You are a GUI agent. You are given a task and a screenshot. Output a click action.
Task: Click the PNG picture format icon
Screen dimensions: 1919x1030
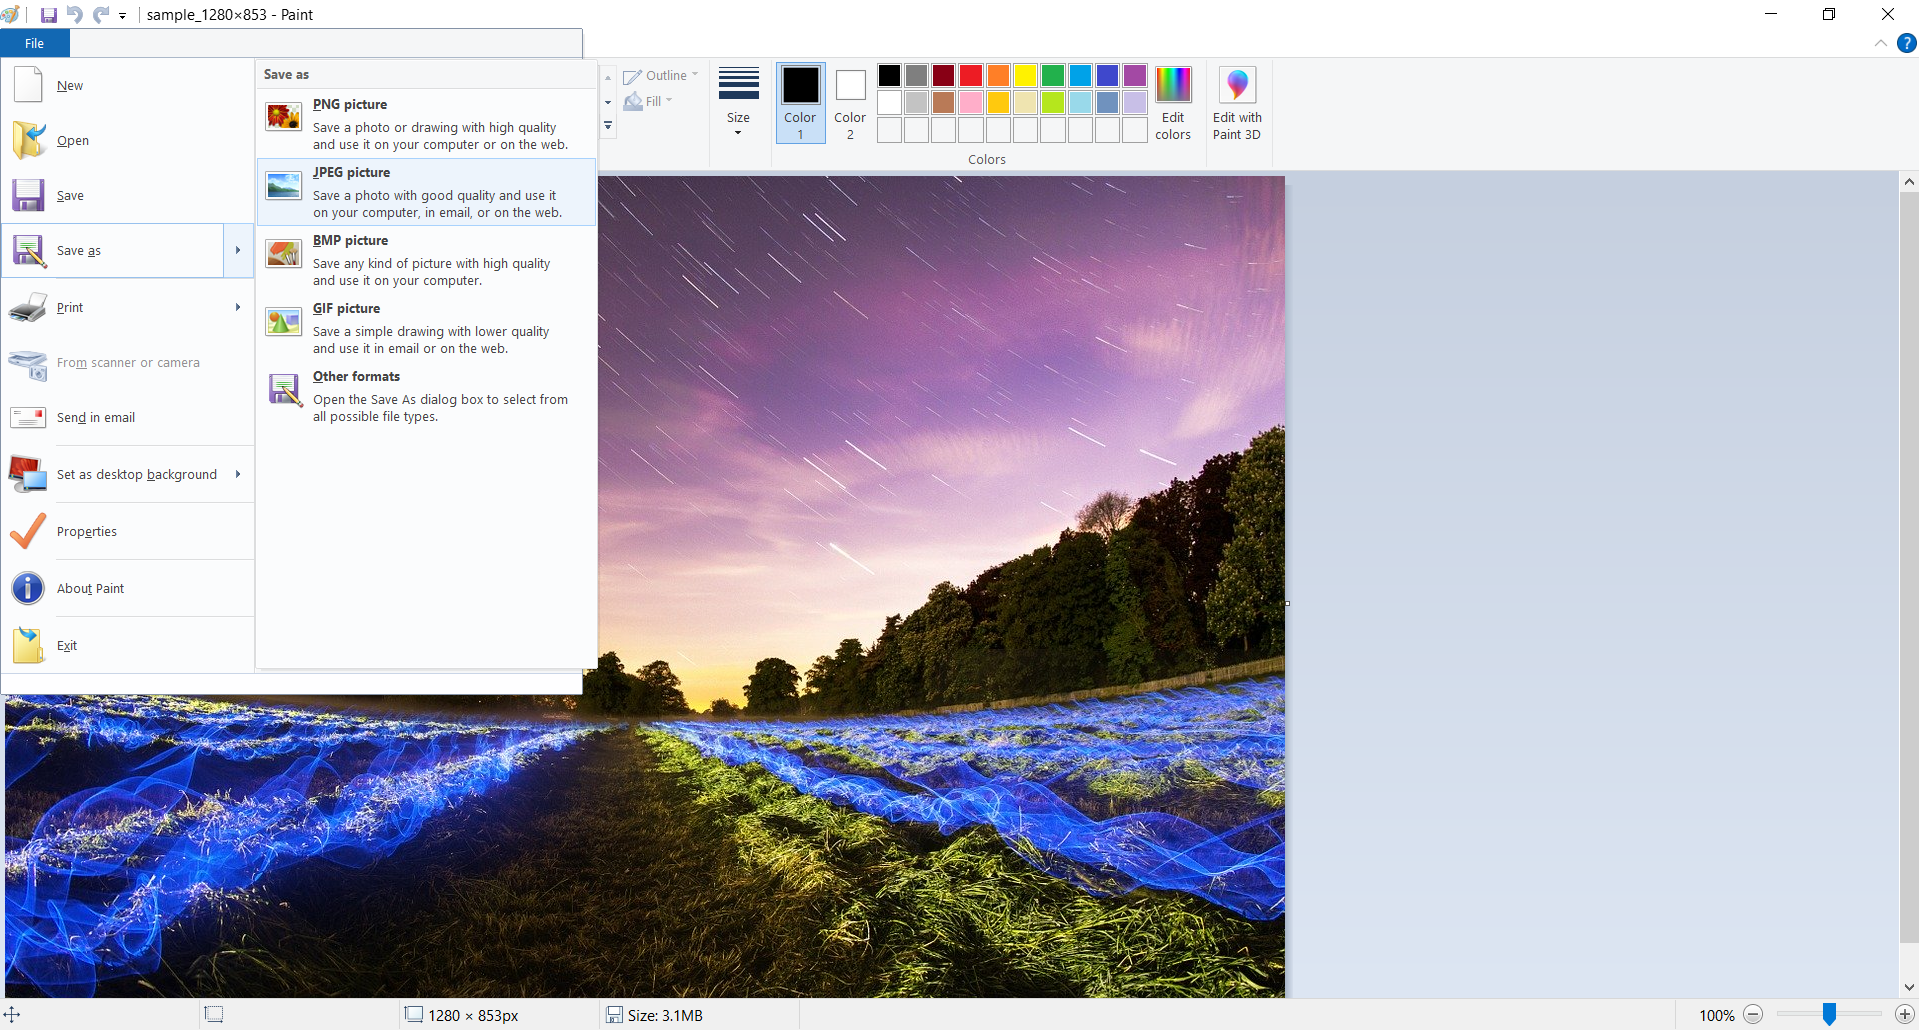click(284, 117)
